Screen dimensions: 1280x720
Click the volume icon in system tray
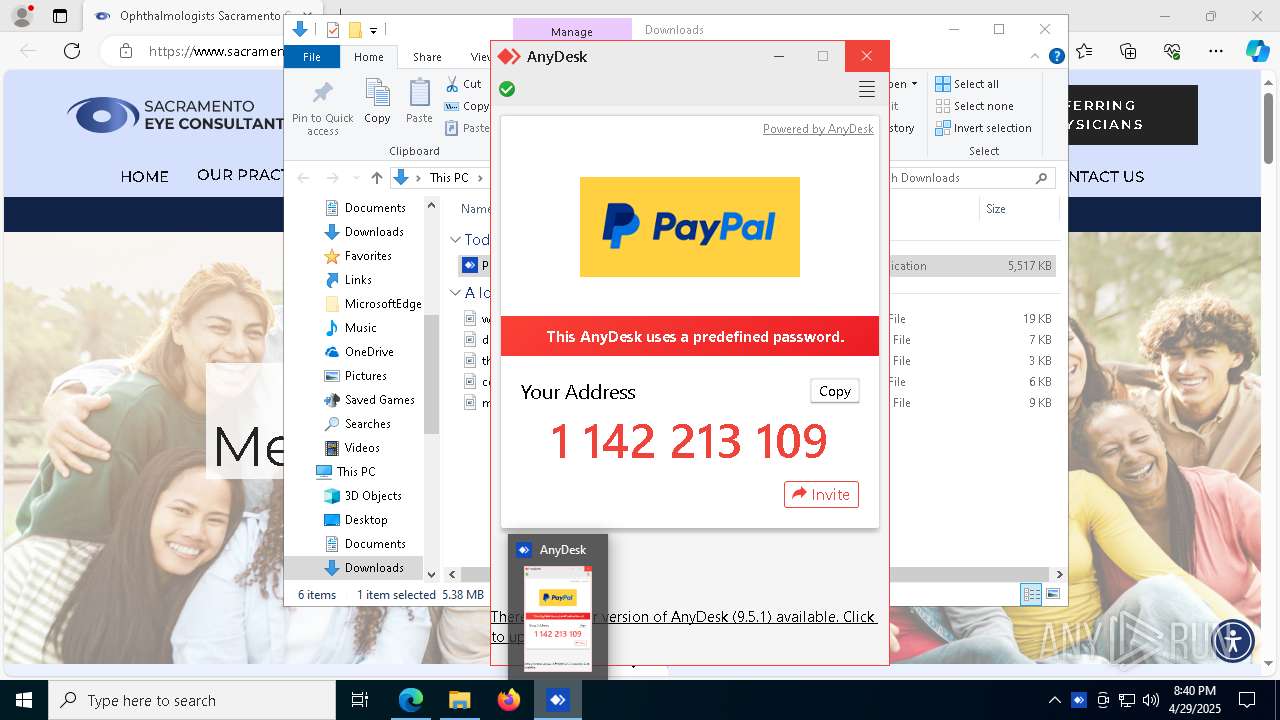coord(1151,701)
